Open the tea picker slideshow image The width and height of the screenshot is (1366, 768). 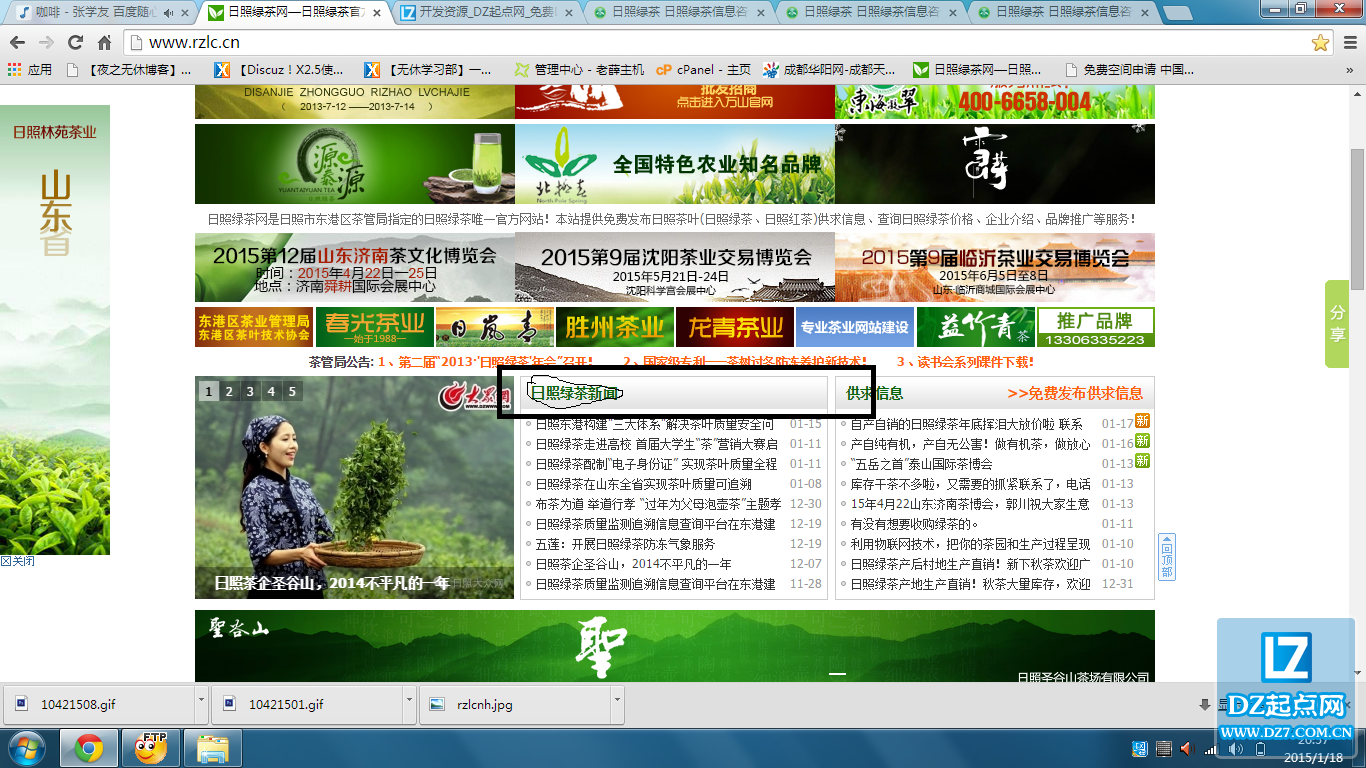coord(354,488)
